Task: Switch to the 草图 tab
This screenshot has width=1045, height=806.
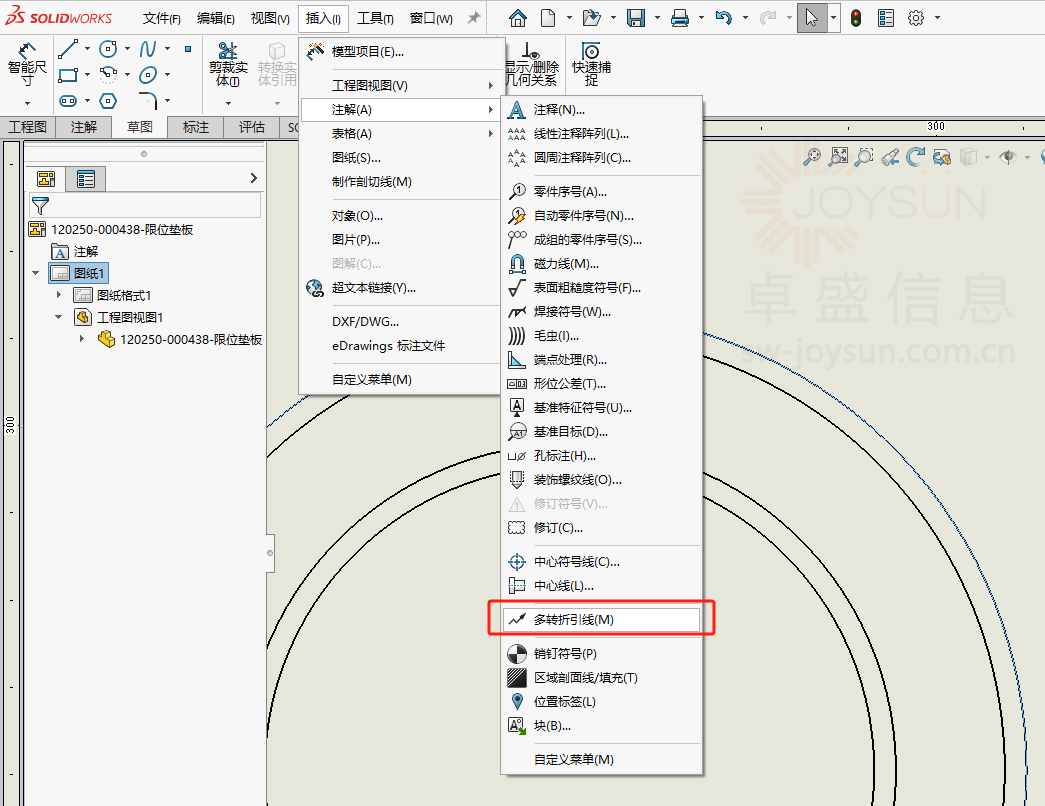Action: click(140, 127)
